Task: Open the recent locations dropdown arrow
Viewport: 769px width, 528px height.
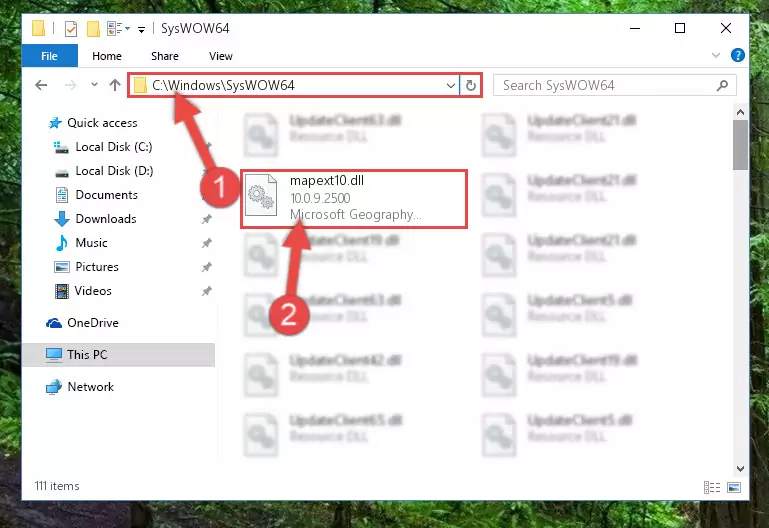Action: 94,85
